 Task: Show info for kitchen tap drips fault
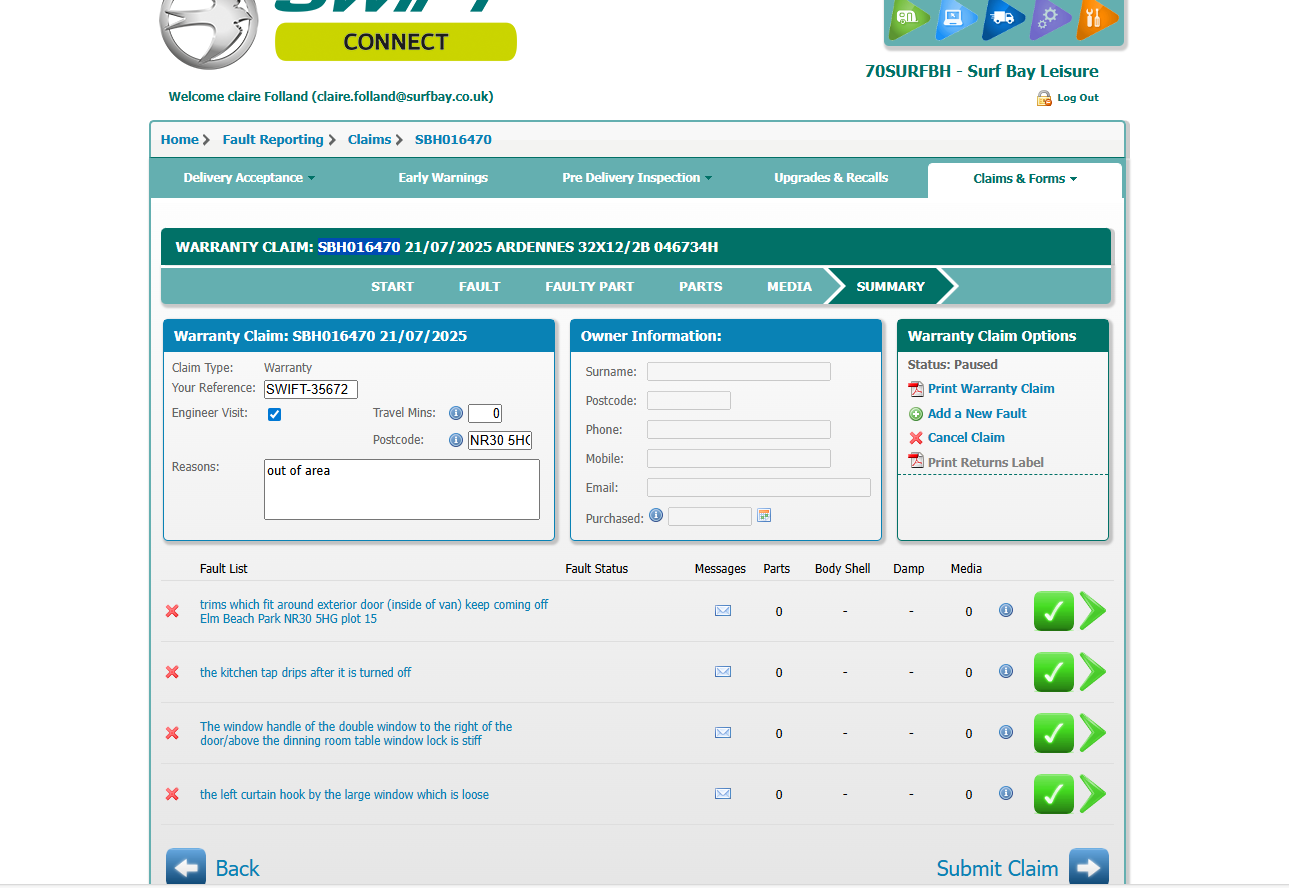(x=1006, y=671)
